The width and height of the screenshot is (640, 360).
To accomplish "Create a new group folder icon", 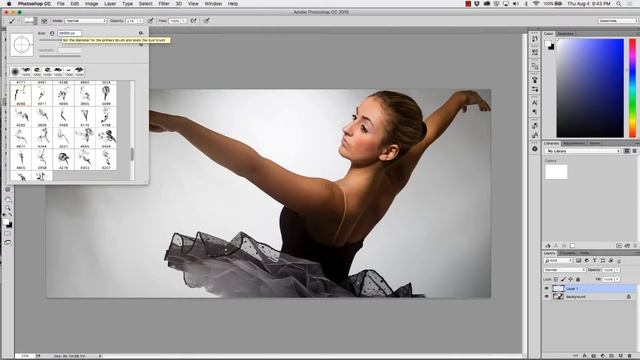I will (x=611, y=356).
